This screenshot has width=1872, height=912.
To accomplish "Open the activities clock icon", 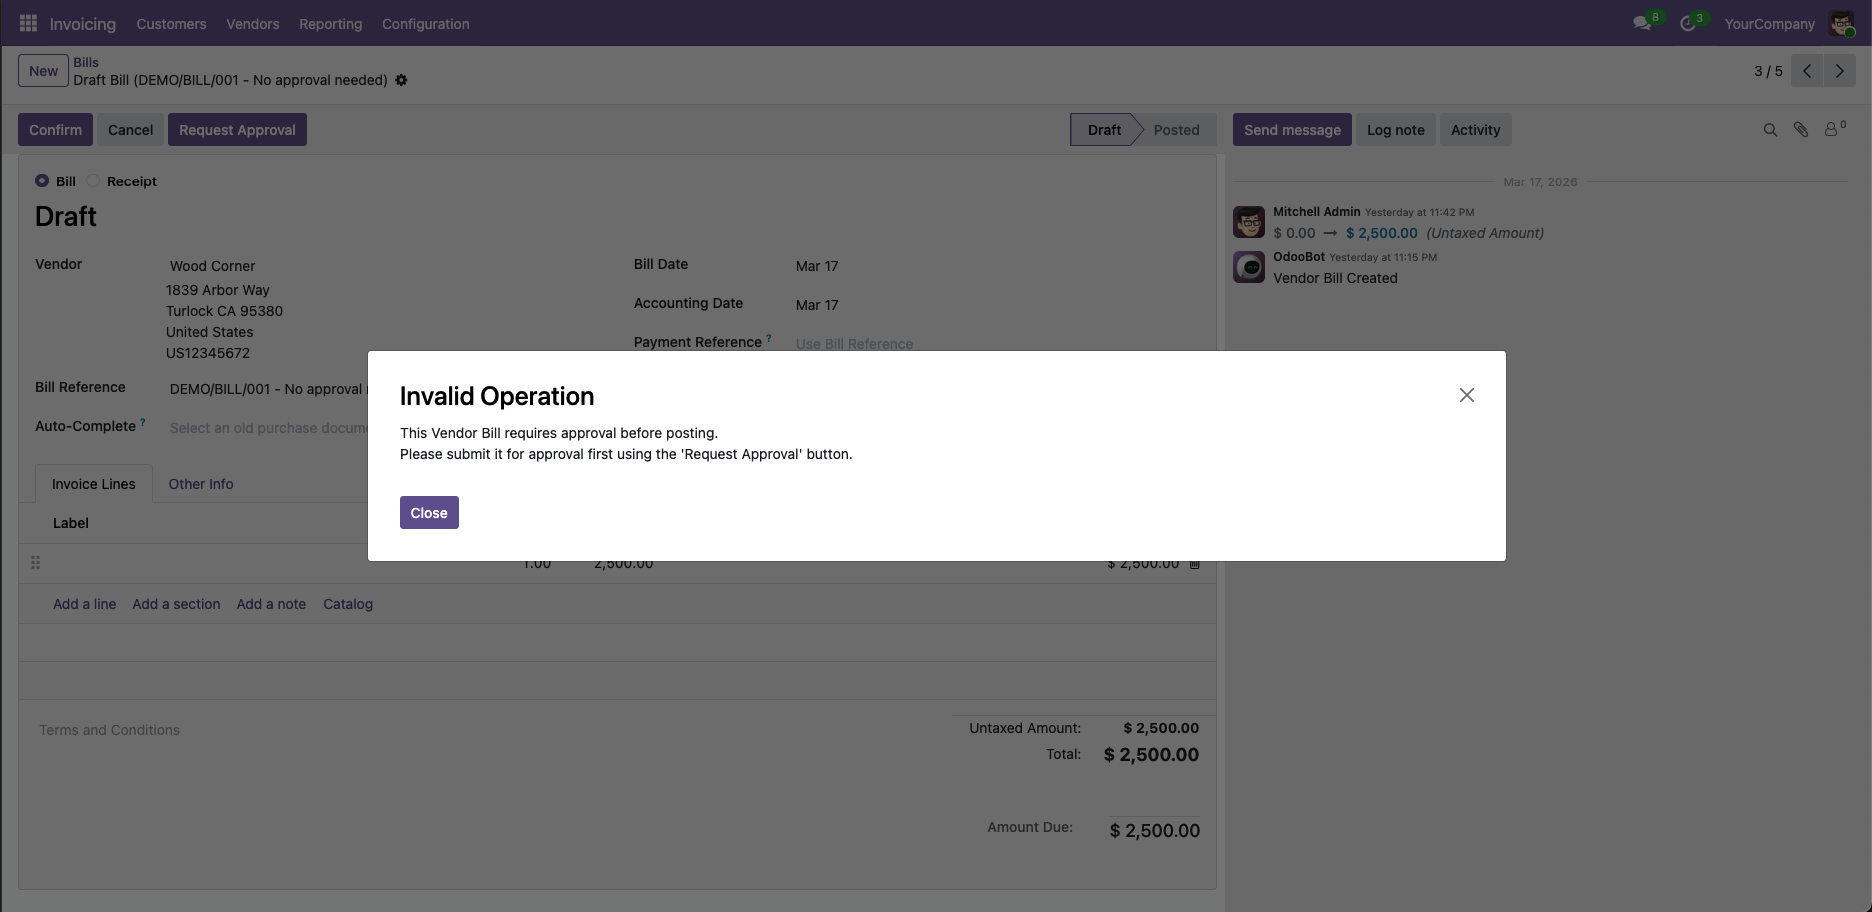I will coord(1688,23).
